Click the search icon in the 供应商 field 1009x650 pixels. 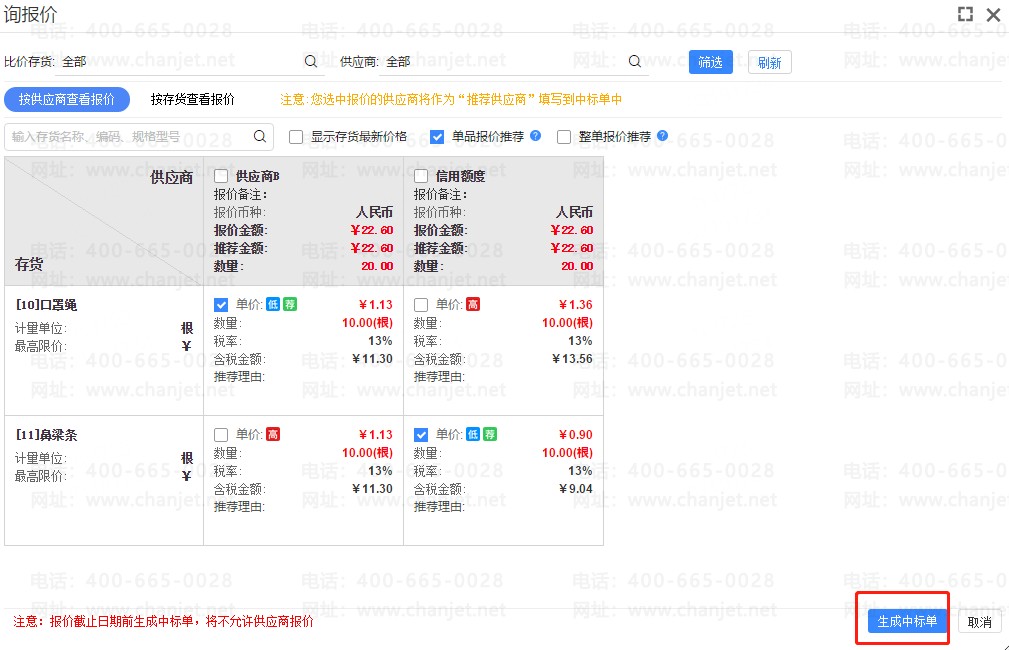tap(634, 61)
